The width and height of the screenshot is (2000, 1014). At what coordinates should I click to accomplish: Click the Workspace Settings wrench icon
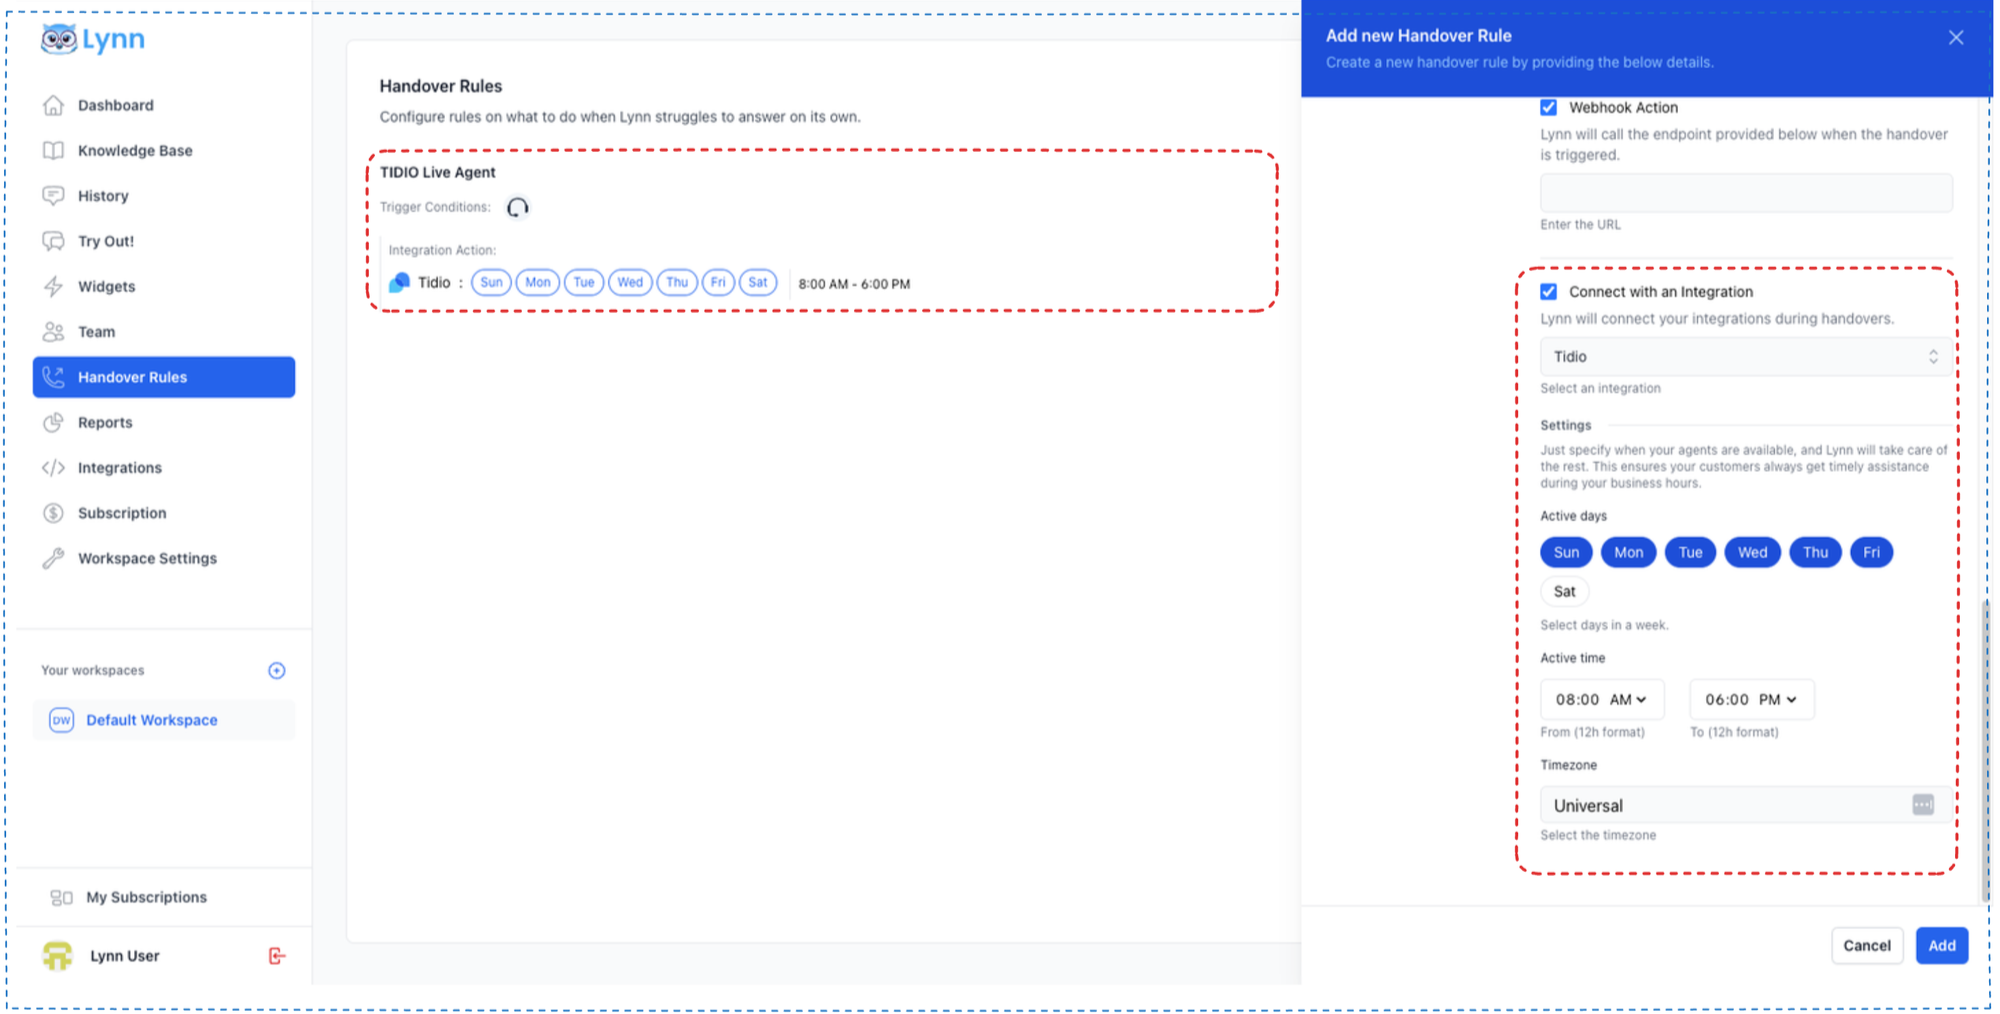pyautogui.click(x=53, y=558)
